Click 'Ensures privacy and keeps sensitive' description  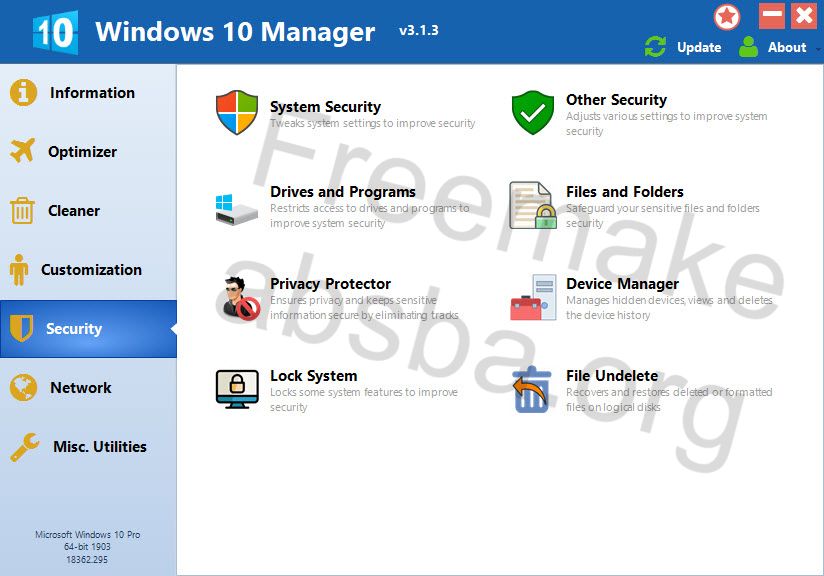[x=353, y=300]
